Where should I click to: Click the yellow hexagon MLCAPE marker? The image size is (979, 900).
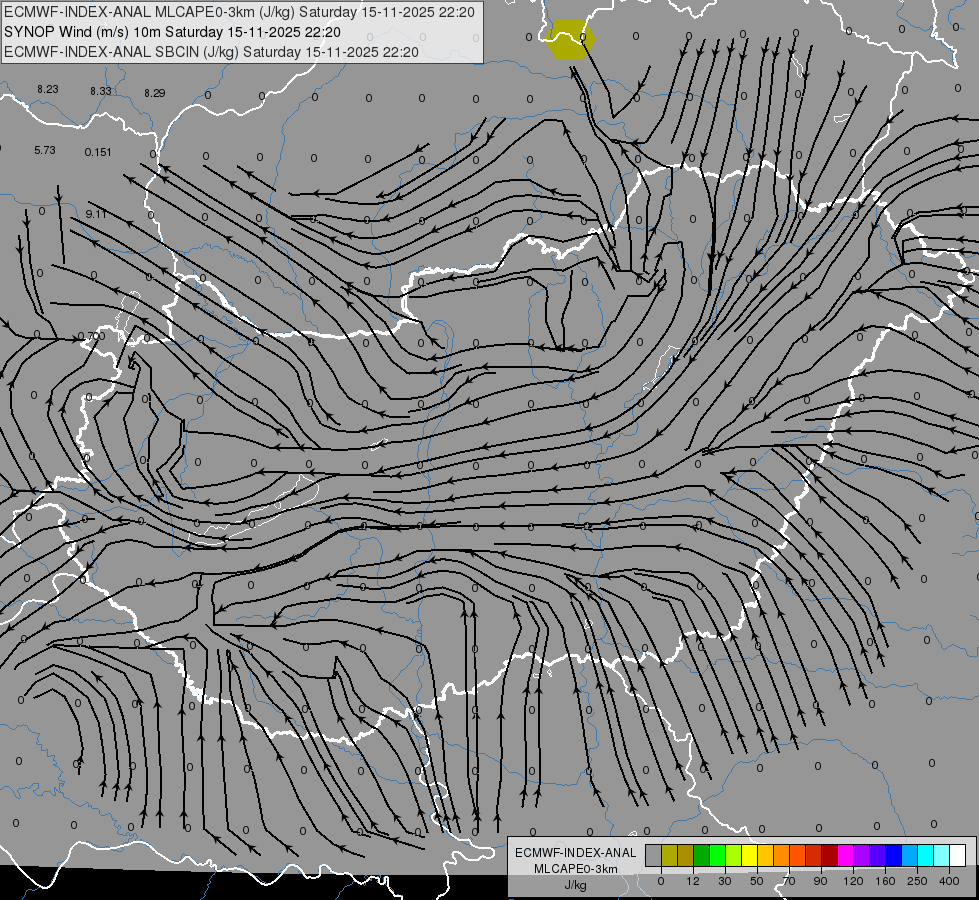[x=569, y=39]
